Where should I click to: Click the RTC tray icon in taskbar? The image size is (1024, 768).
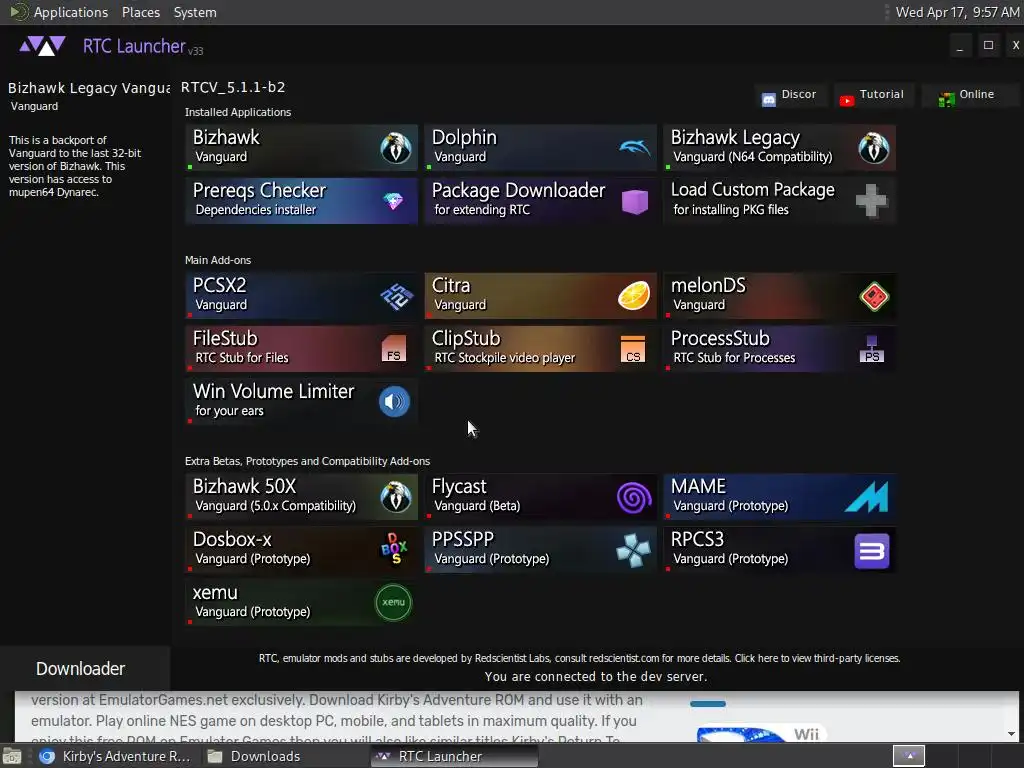909,756
